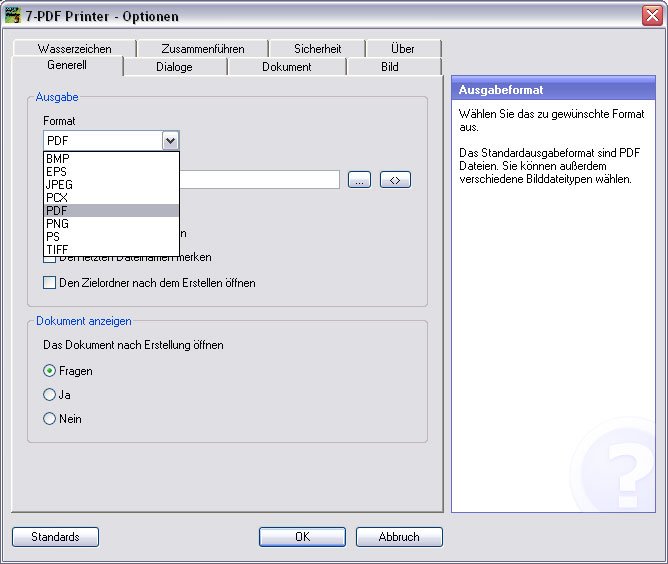The height and width of the screenshot is (564, 668).
Task: Click the <> macro button
Action: [x=395, y=180]
